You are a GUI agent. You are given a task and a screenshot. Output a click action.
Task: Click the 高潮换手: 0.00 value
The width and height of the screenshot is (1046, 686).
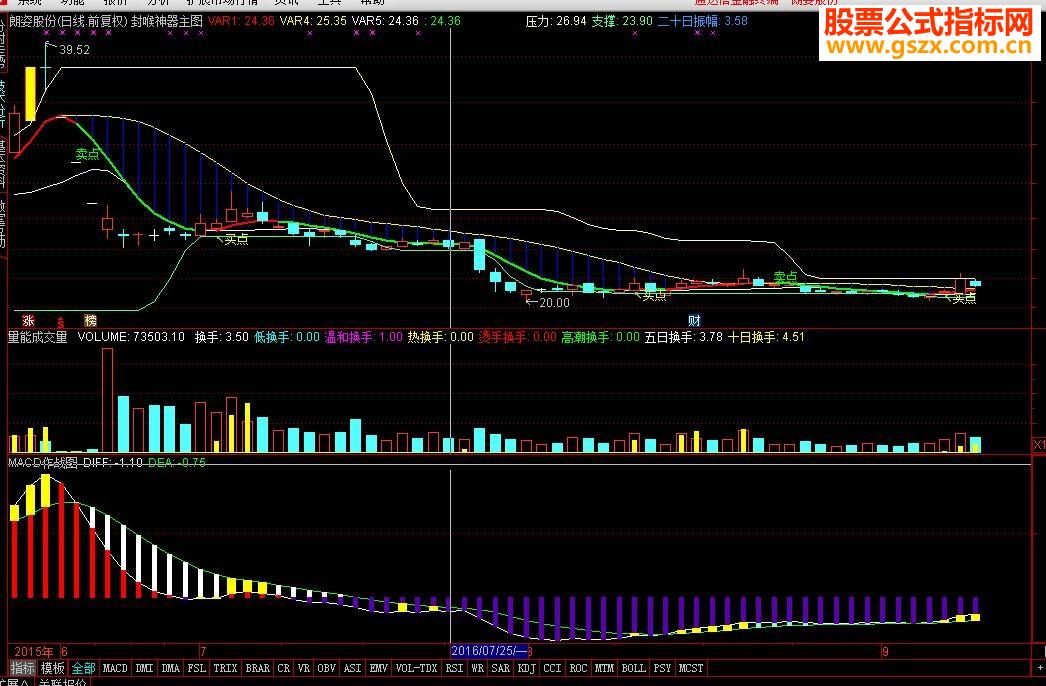[600, 337]
